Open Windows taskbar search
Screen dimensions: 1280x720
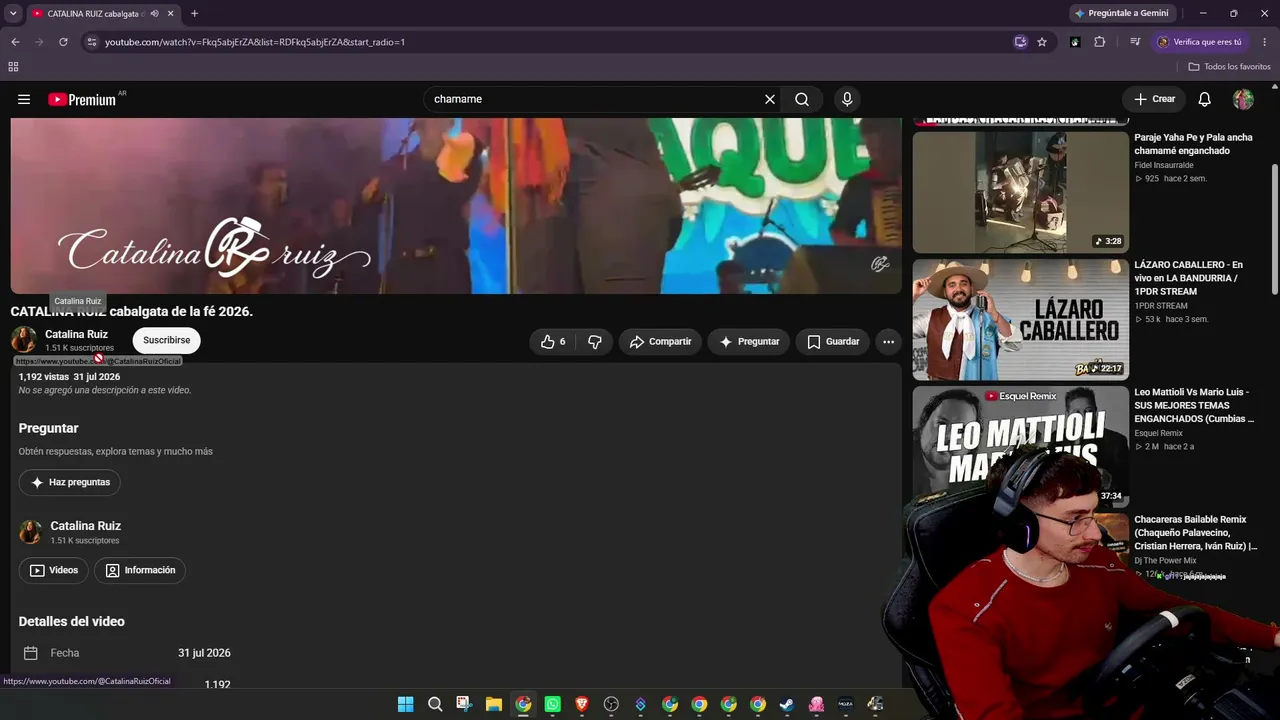435,704
